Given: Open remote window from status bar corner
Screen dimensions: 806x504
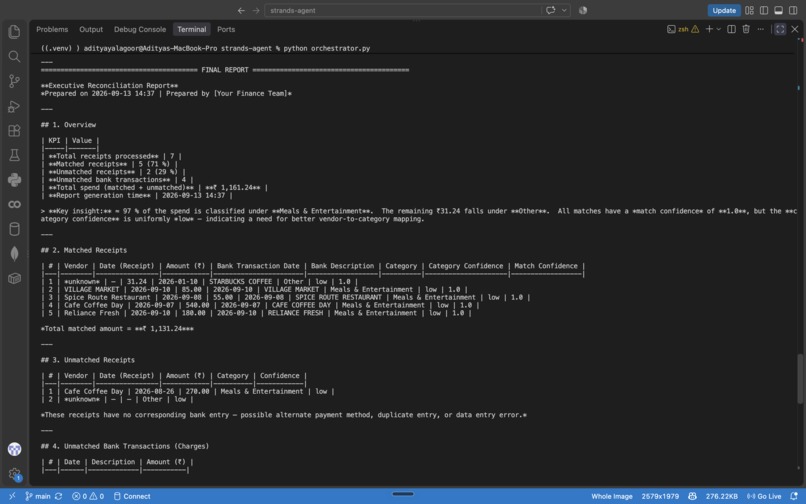Looking at the screenshot, I should [12, 496].
